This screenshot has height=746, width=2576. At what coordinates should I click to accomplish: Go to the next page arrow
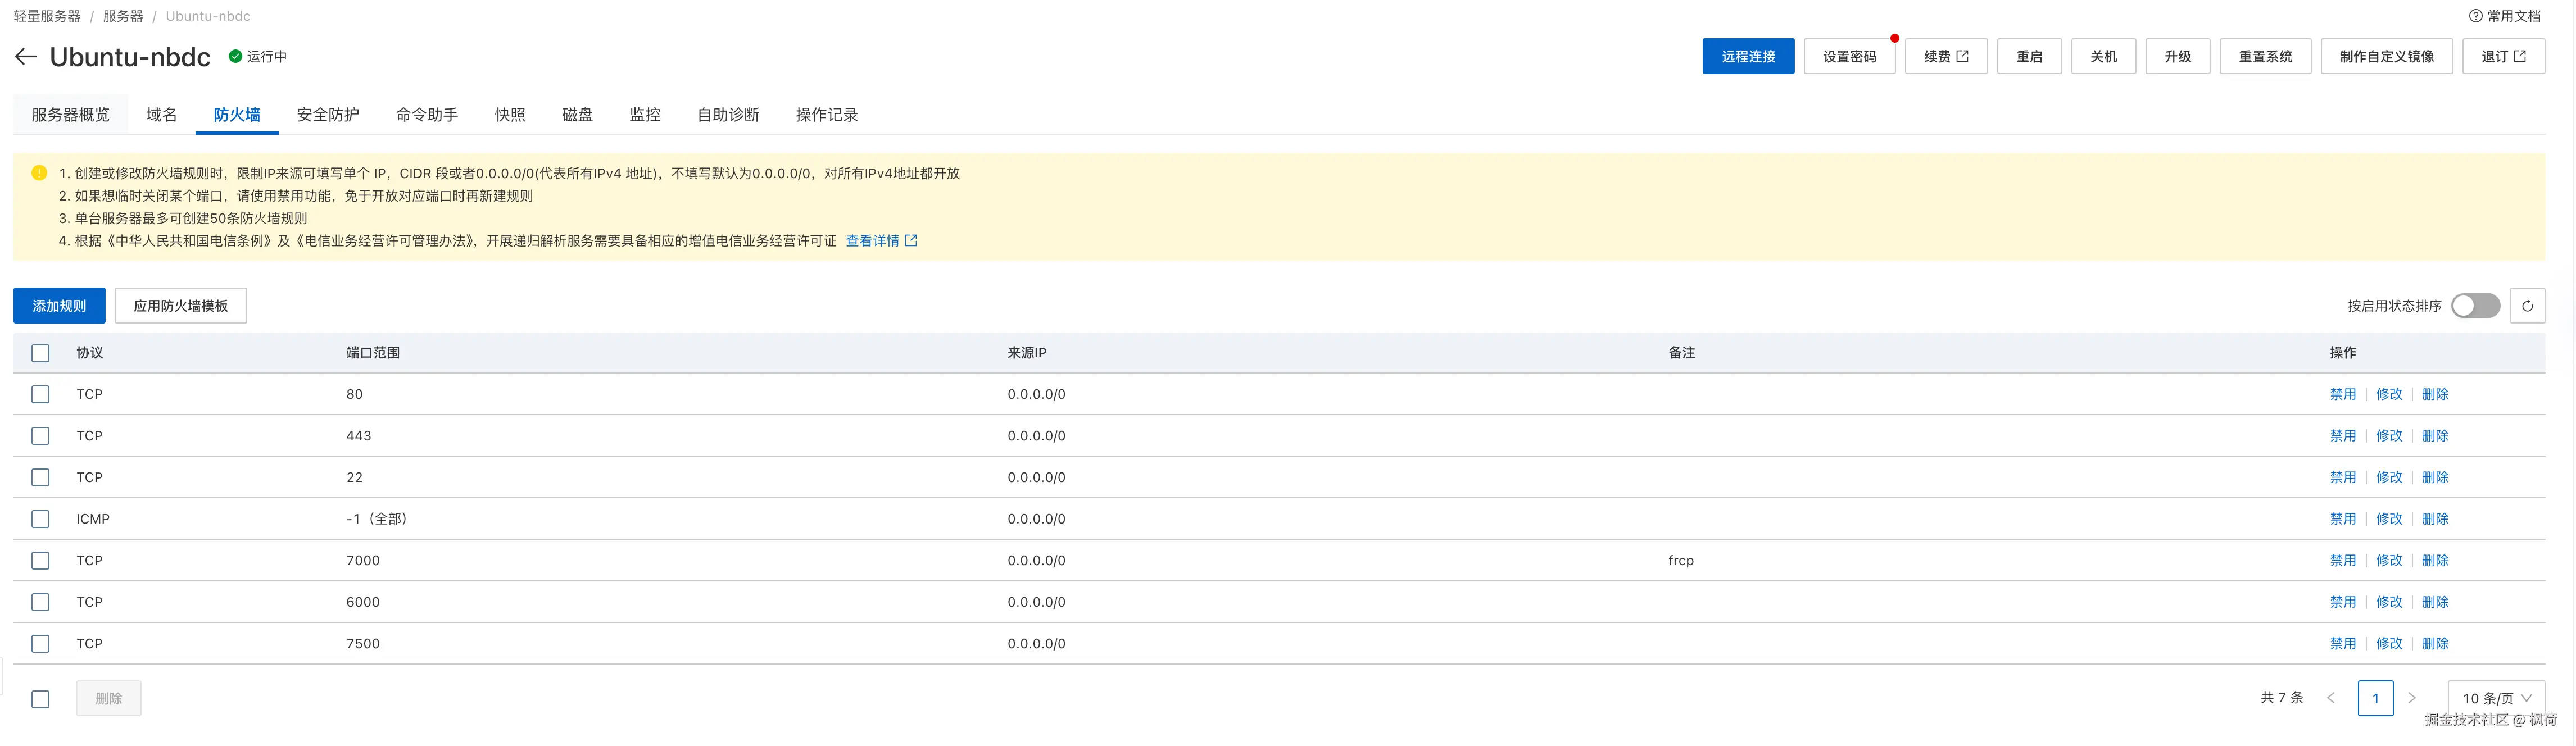[x=2412, y=698]
